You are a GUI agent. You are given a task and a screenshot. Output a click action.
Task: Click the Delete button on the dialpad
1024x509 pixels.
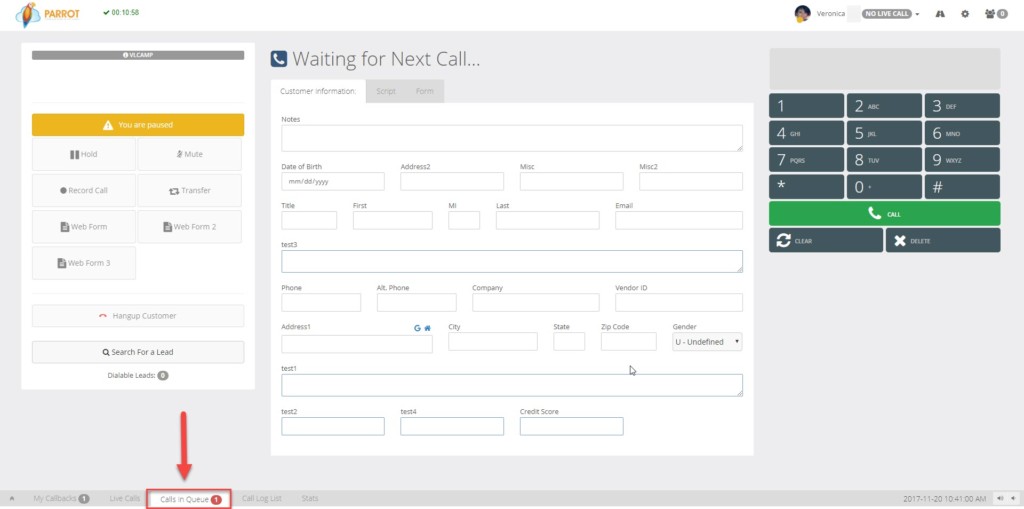[942, 240]
